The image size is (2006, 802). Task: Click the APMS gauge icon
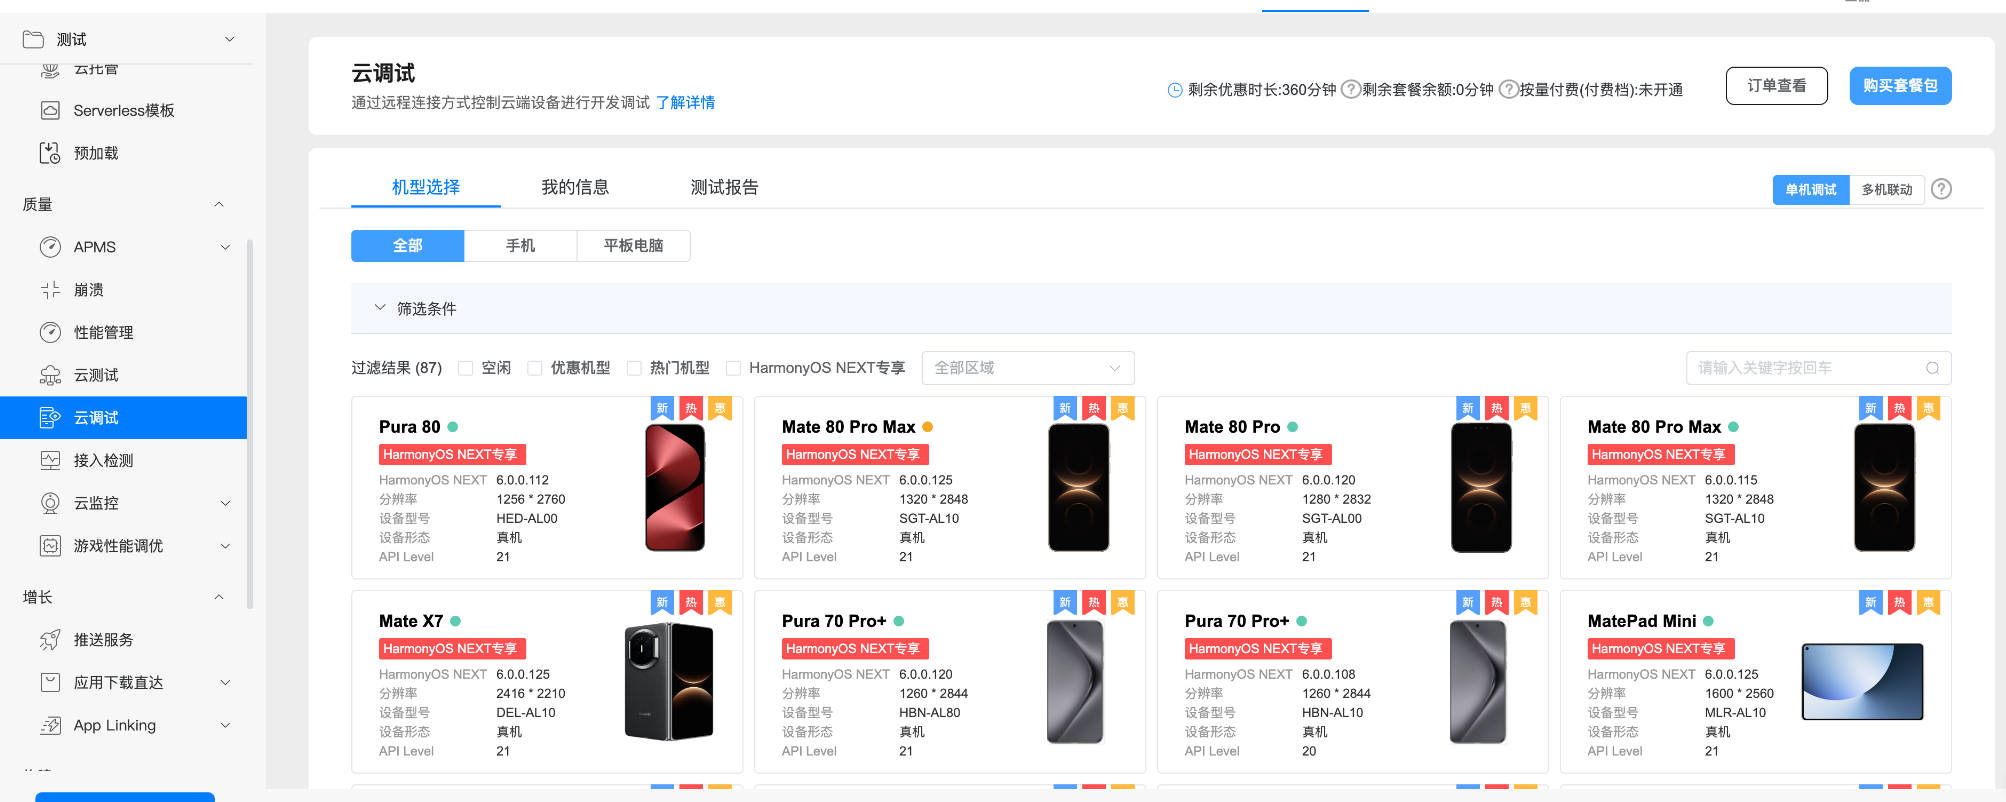[50, 247]
